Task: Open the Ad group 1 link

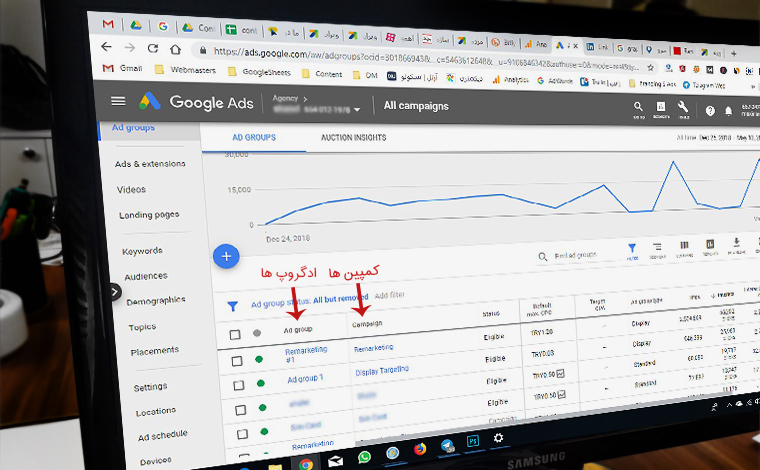Action: pyautogui.click(x=305, y=378)
